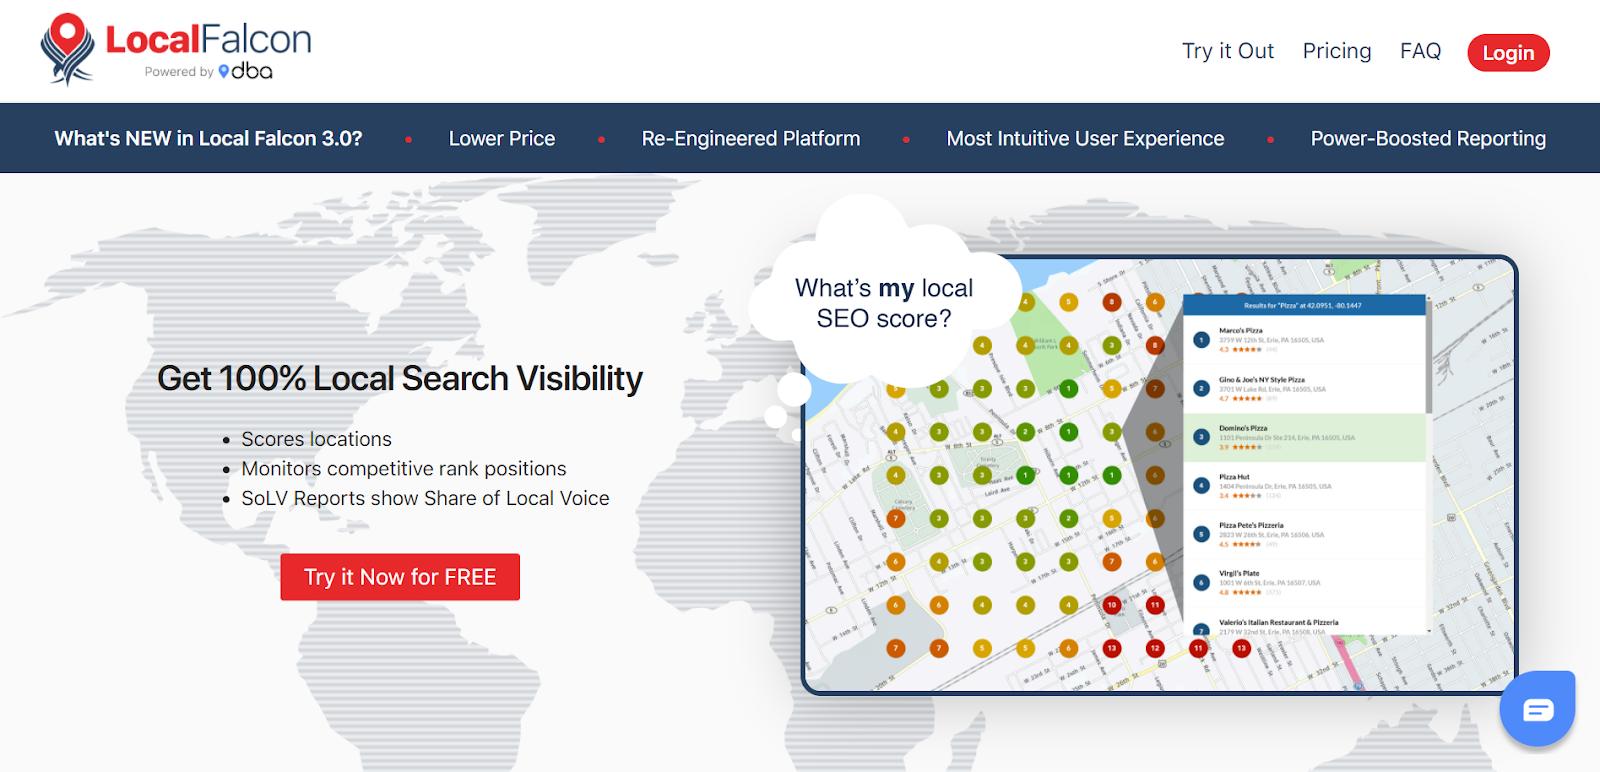Click the Get 100% Local Search Visibility heading
Viewport: 1600px width, 772px height.
(400, 379)
